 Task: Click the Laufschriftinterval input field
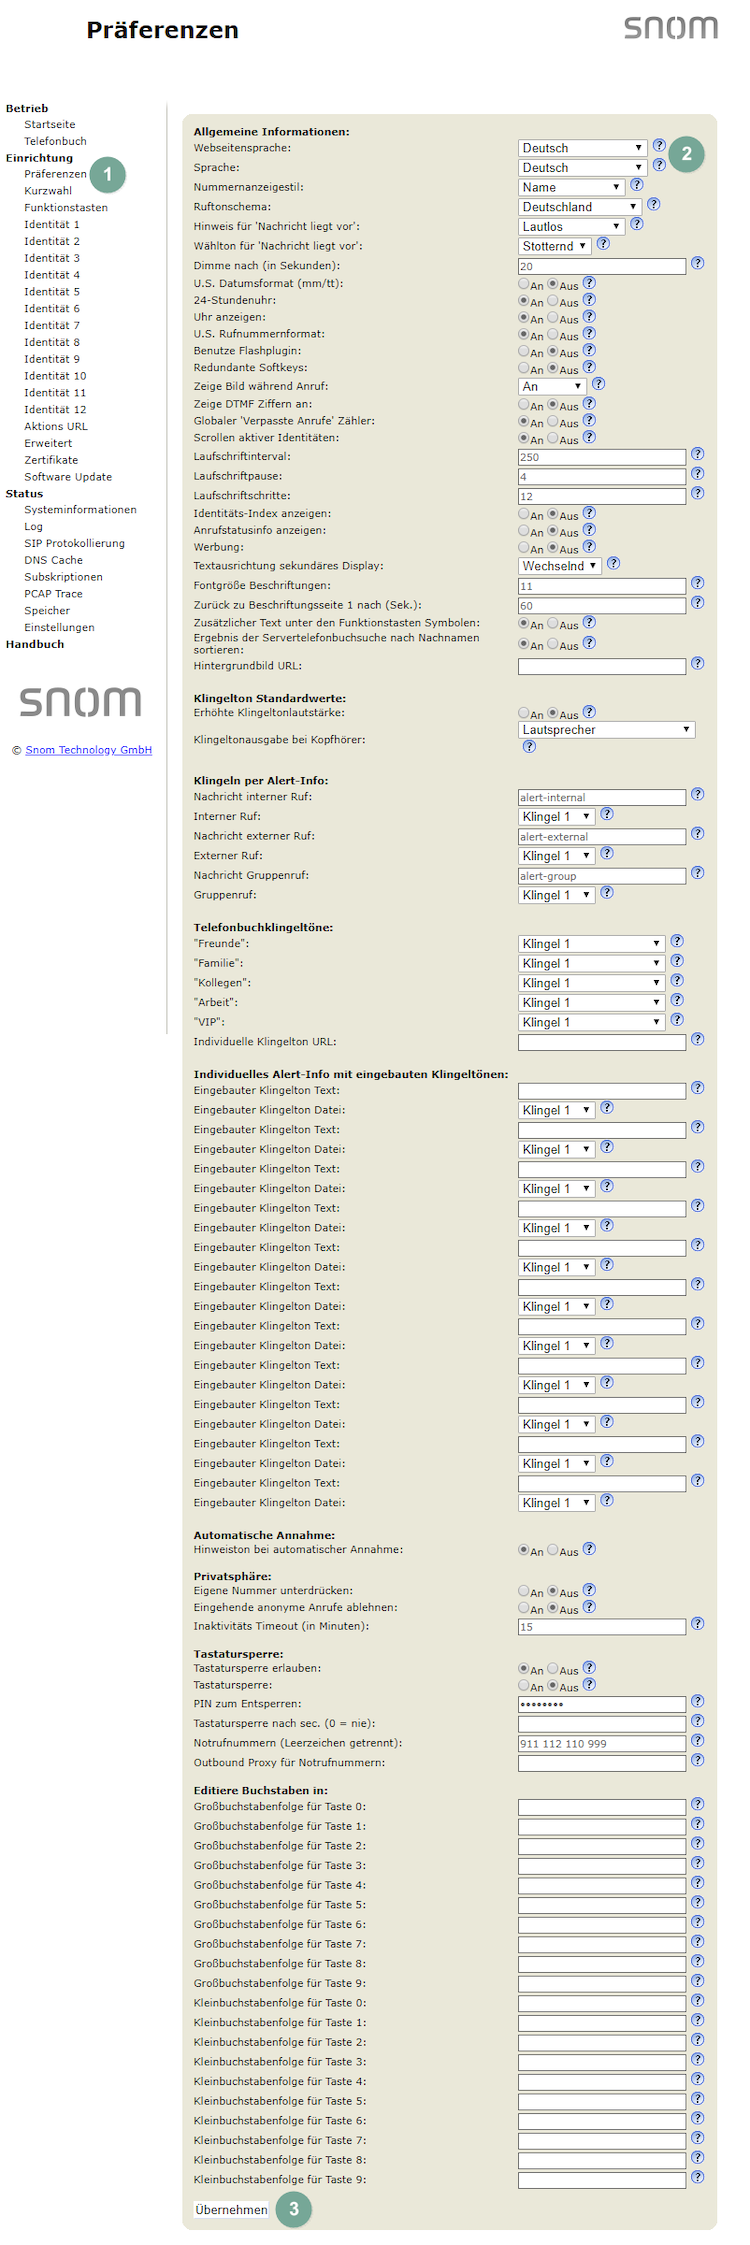pyautogui.click(x=601, y=457)
